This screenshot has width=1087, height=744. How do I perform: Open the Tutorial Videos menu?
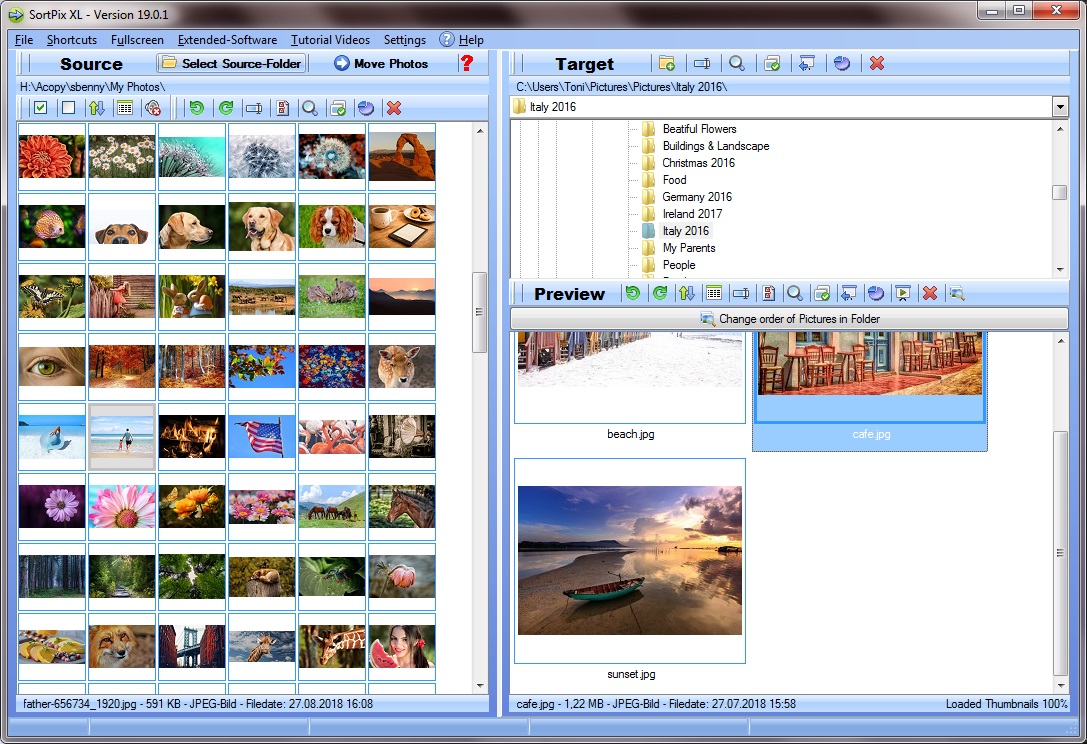(x=330, y=40)
